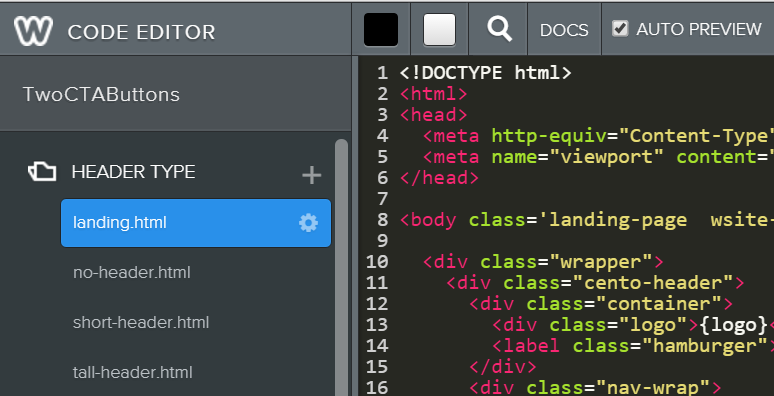Click the TwoCTAButtons theme name
Screen dimensions: 774x396
click(101, 94)
